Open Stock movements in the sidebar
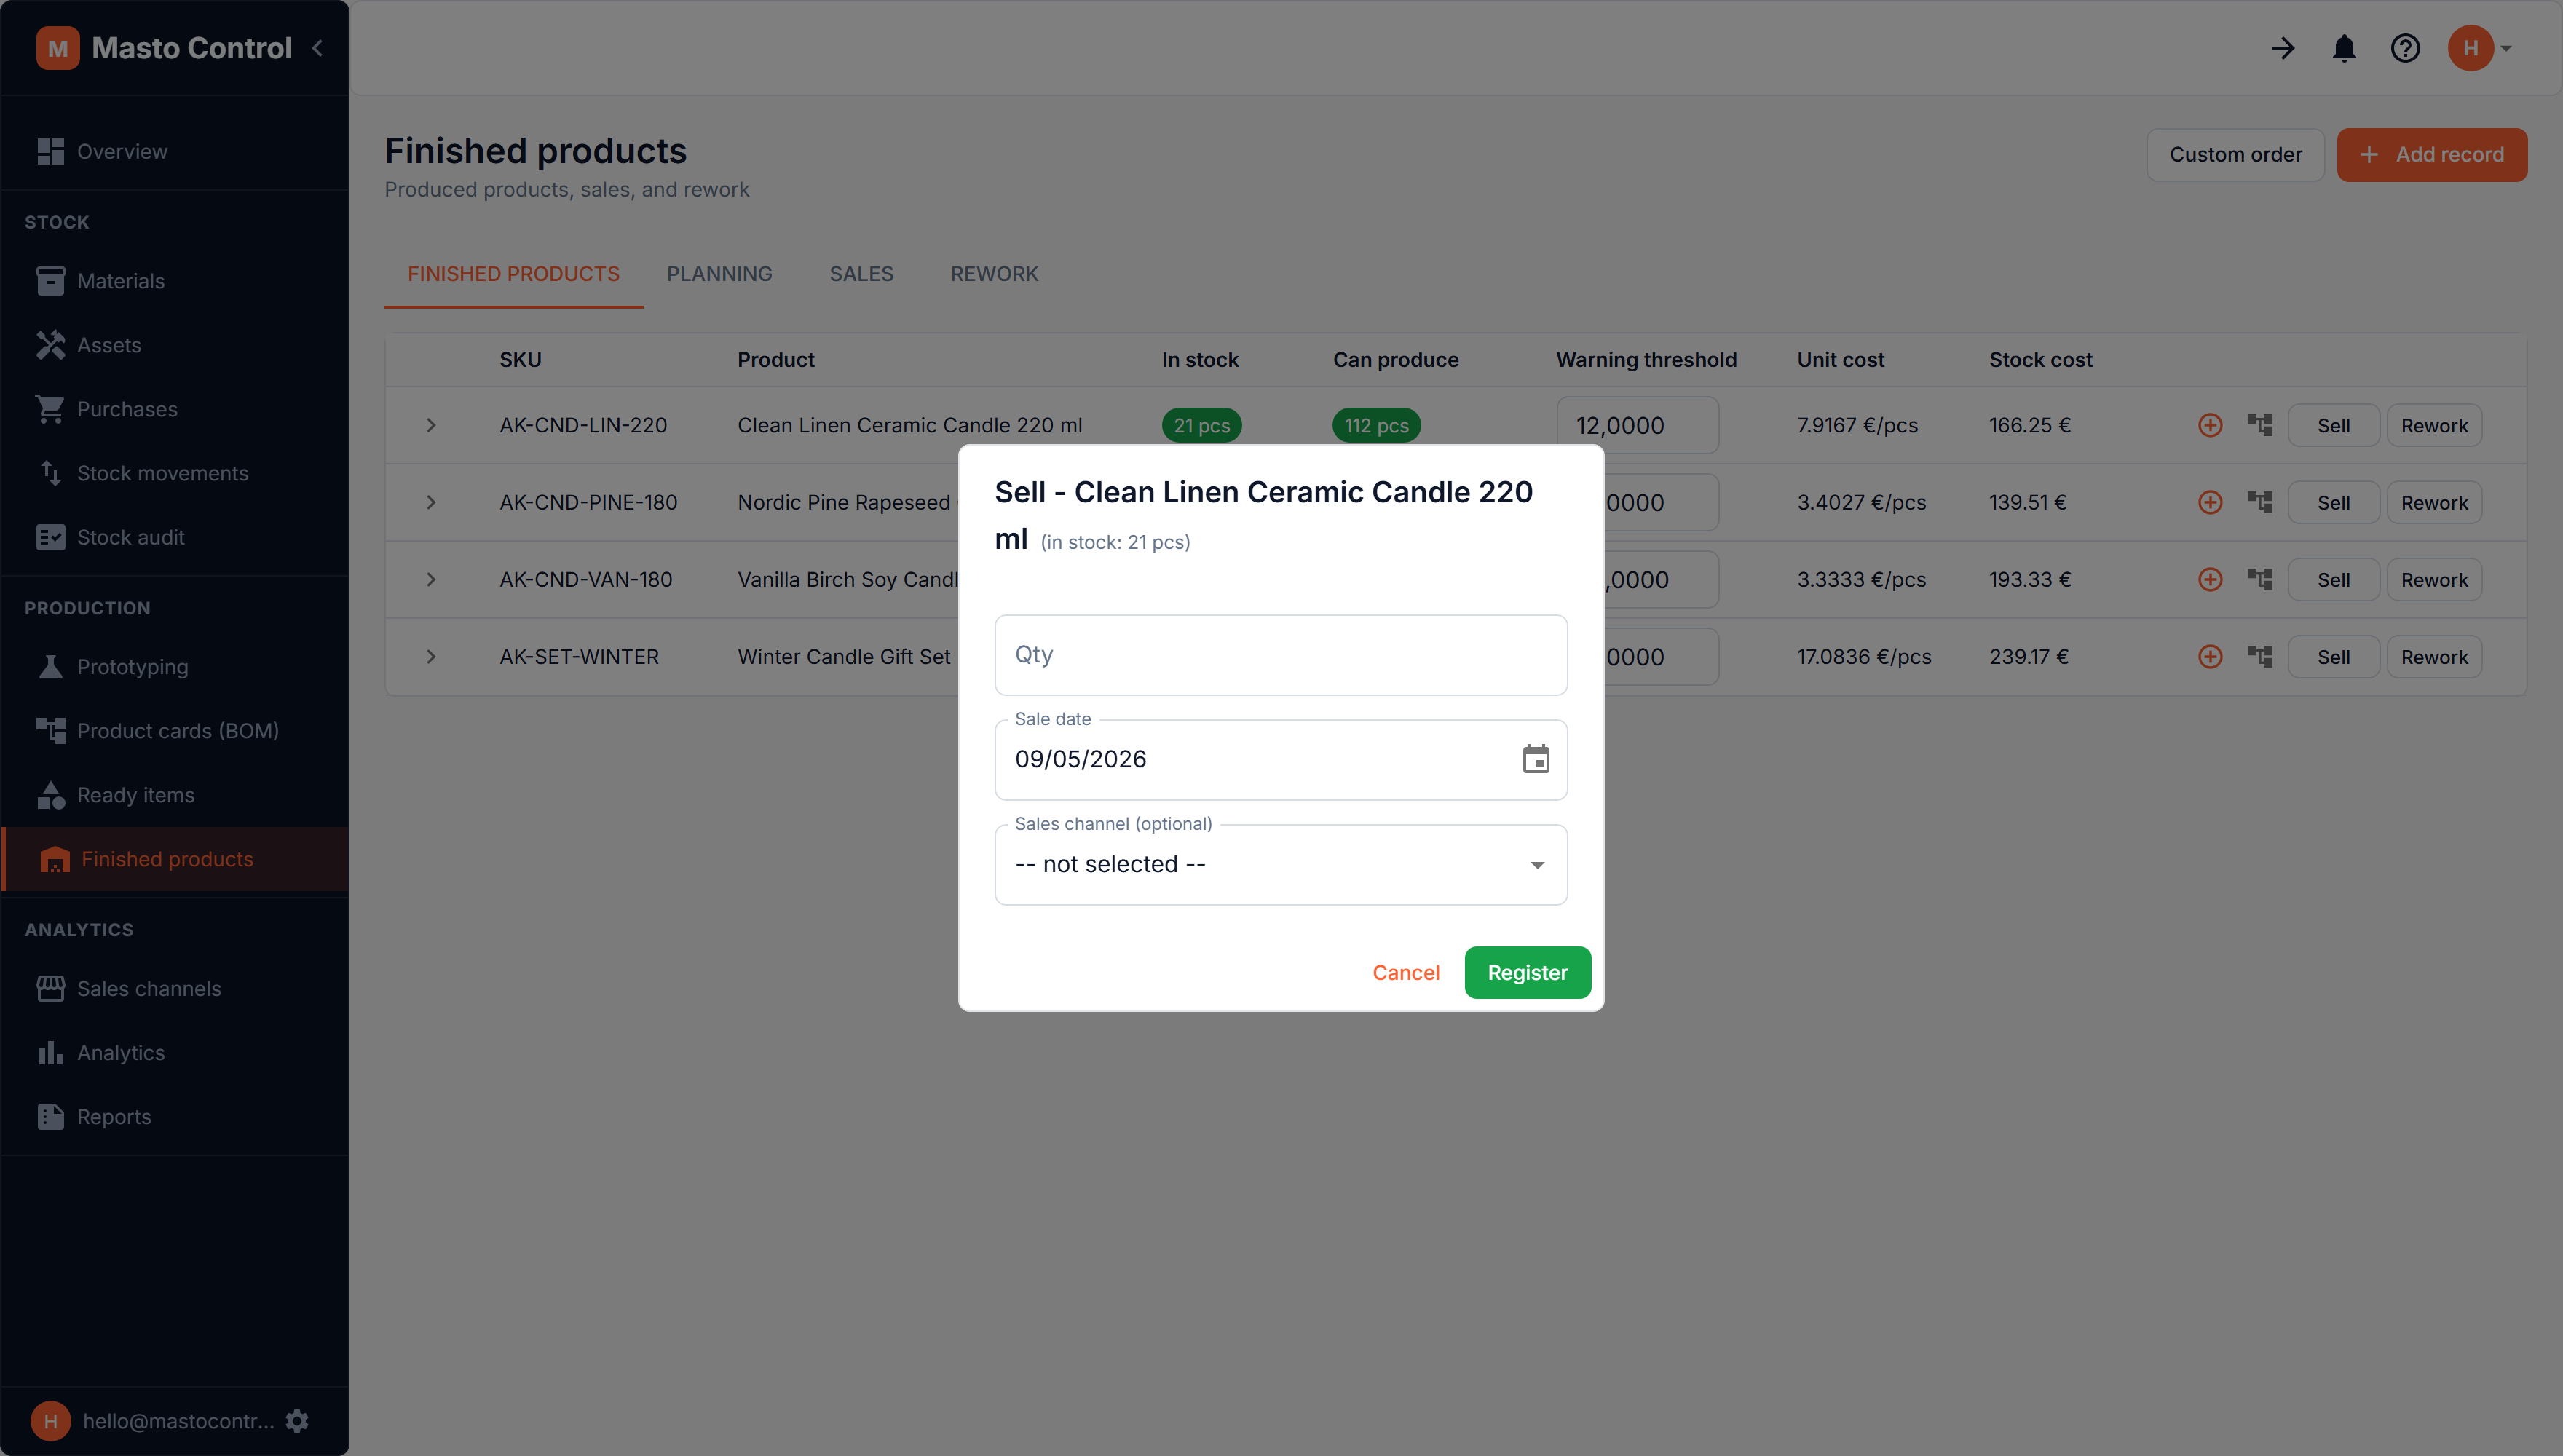Viewport: 2563px width, 1456px height. pyautogui.click(x=175, y=473)
